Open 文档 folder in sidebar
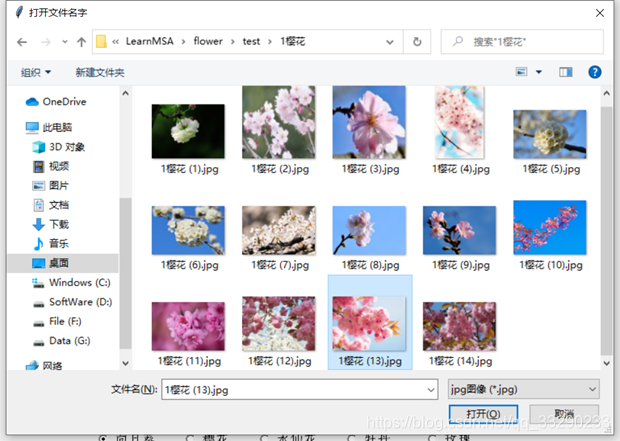This screenshot has width=620, height=441. (x=51, y=205)
